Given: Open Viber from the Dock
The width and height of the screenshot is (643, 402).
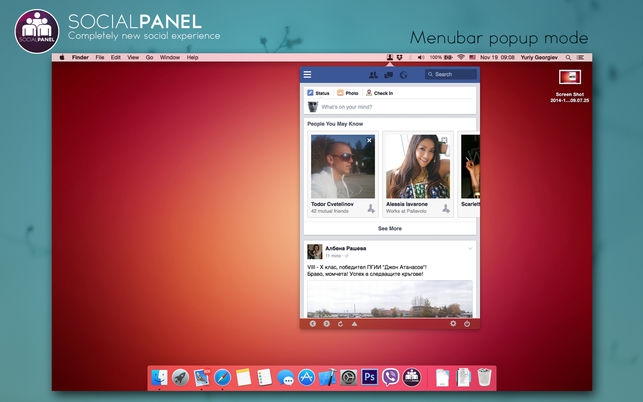Looking at the screenshot, I should (390, 377).
